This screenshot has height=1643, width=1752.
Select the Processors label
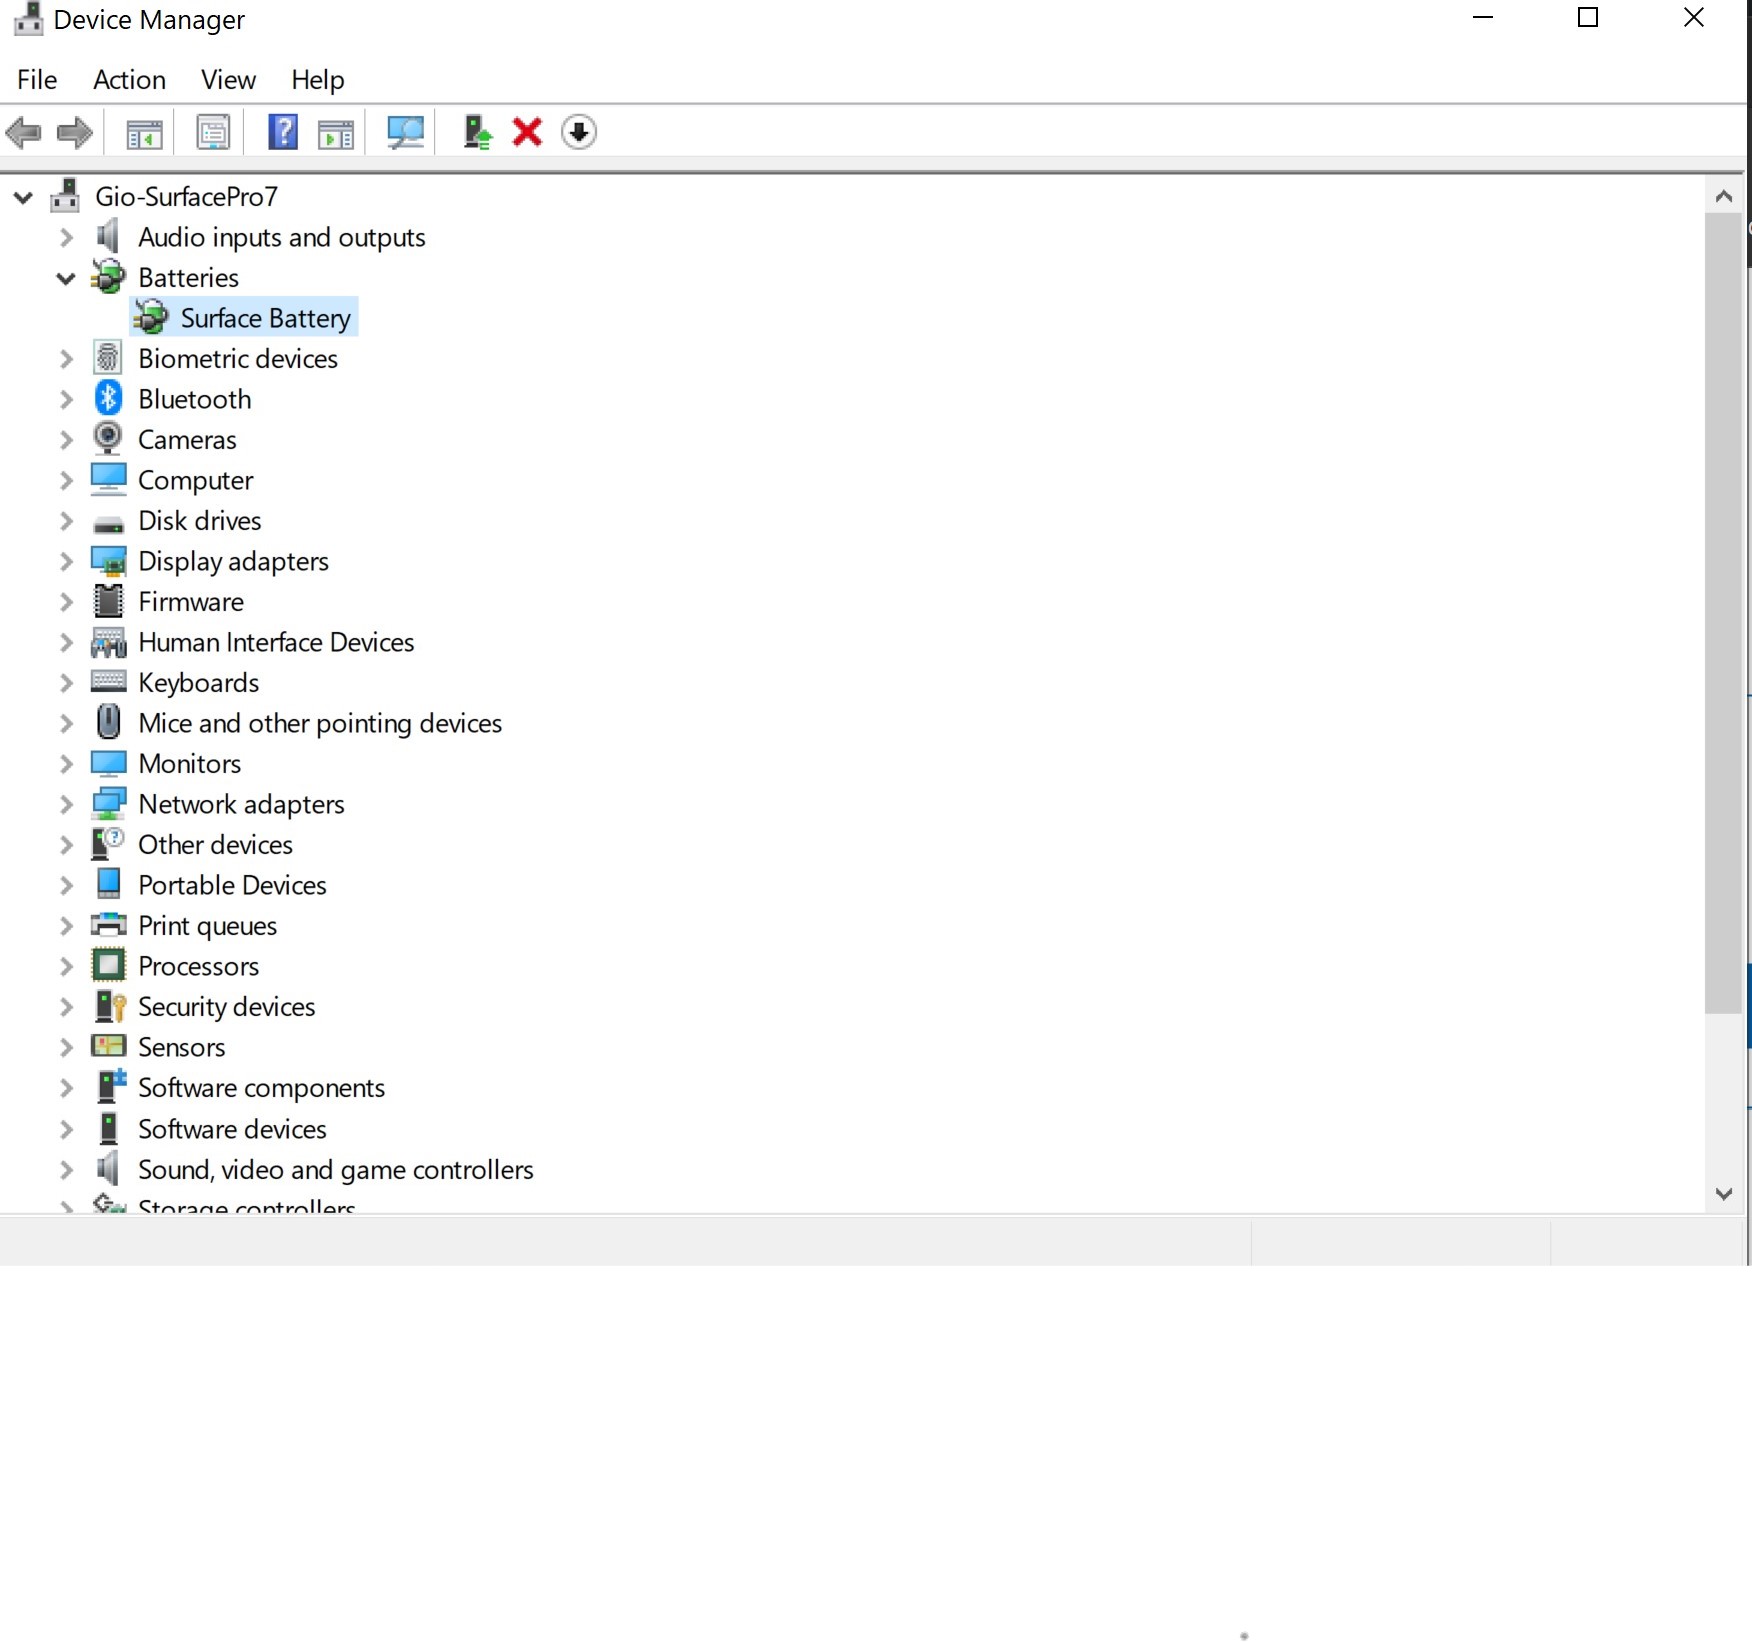click(x=198, y=966)
